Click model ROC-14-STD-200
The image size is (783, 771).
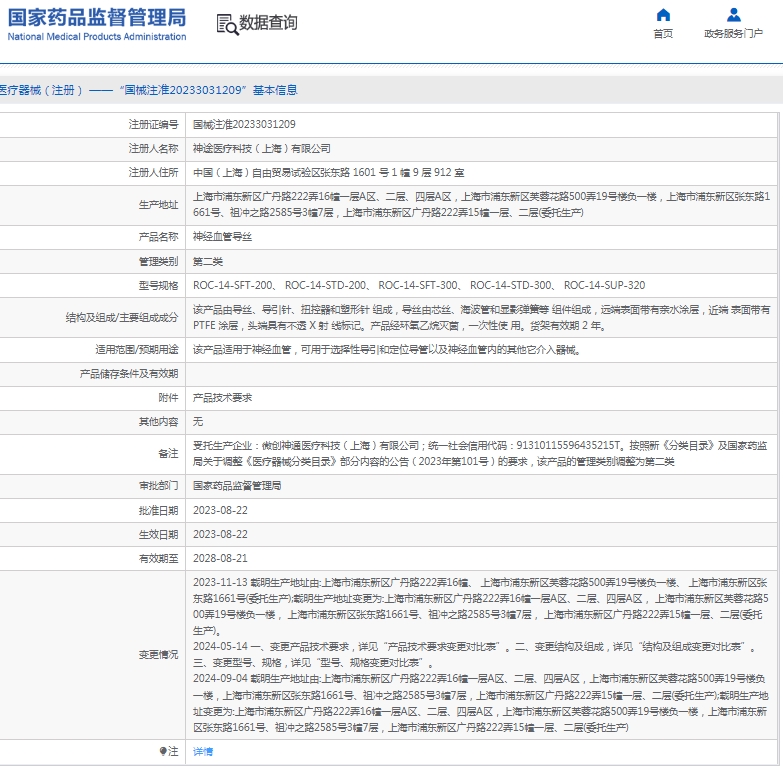[x=326, y=285]
